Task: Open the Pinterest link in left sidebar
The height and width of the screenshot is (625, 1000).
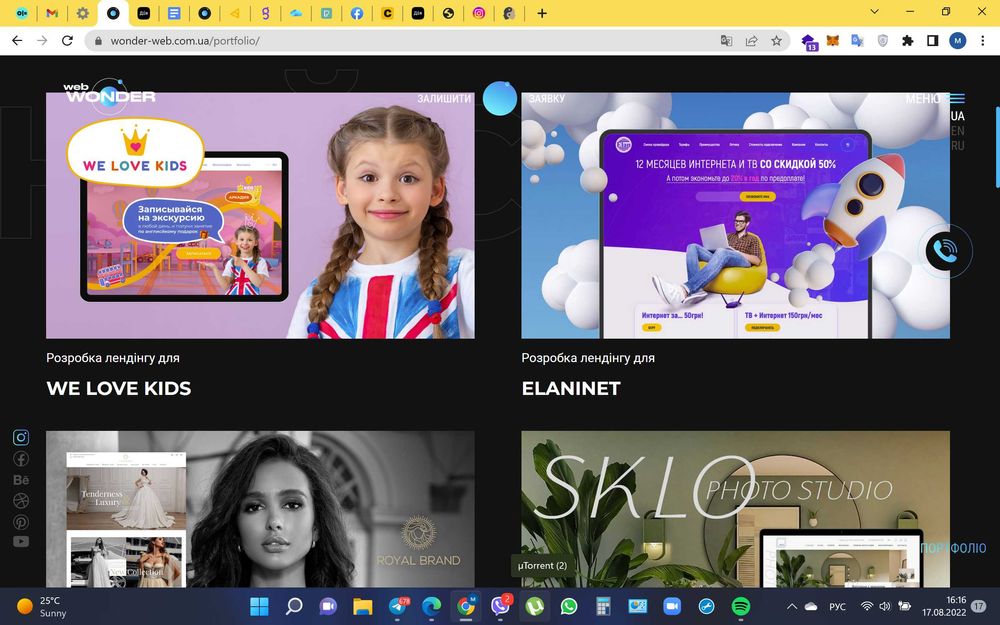Action: coord(21,522)
